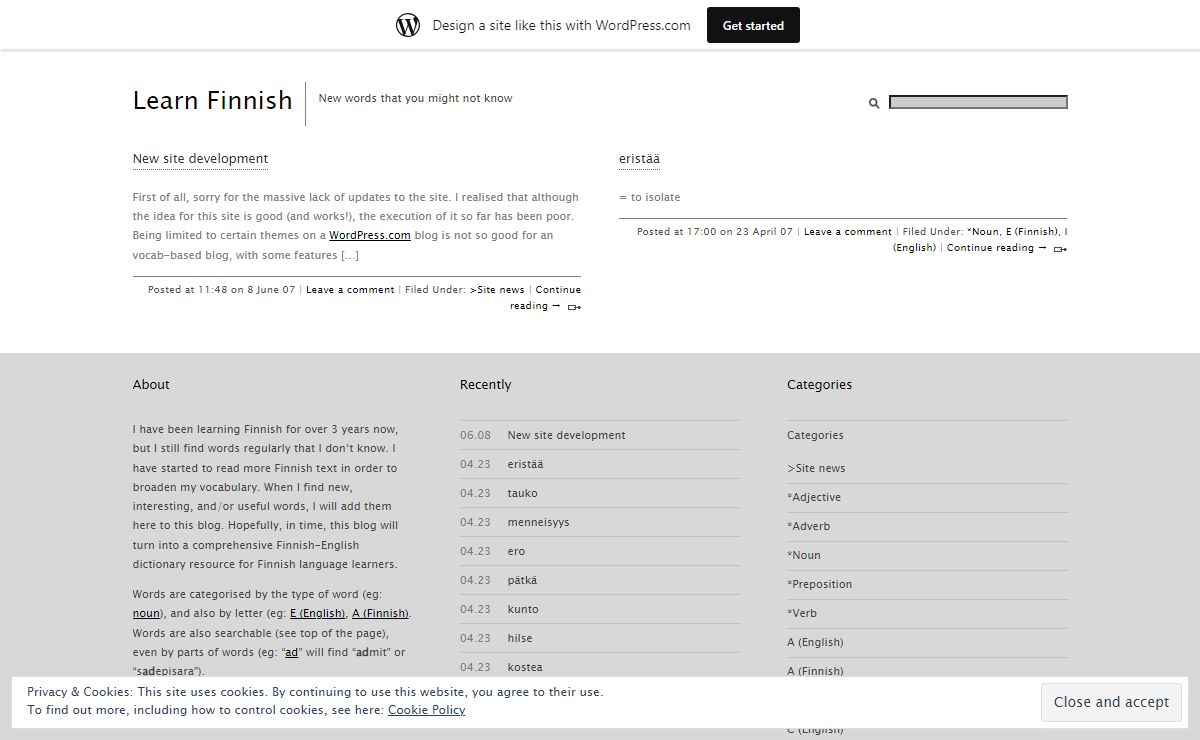Click the tagline New words that you might not know
Image resolution: width=1200 pixels, height=740 pixels.
tap(415, 98)
